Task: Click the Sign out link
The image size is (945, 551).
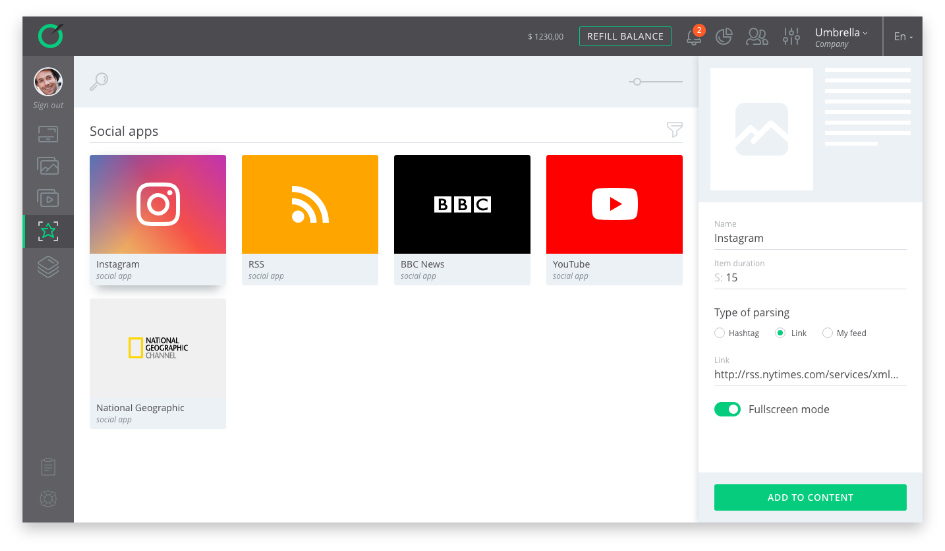Action: (x=48, y=105)
